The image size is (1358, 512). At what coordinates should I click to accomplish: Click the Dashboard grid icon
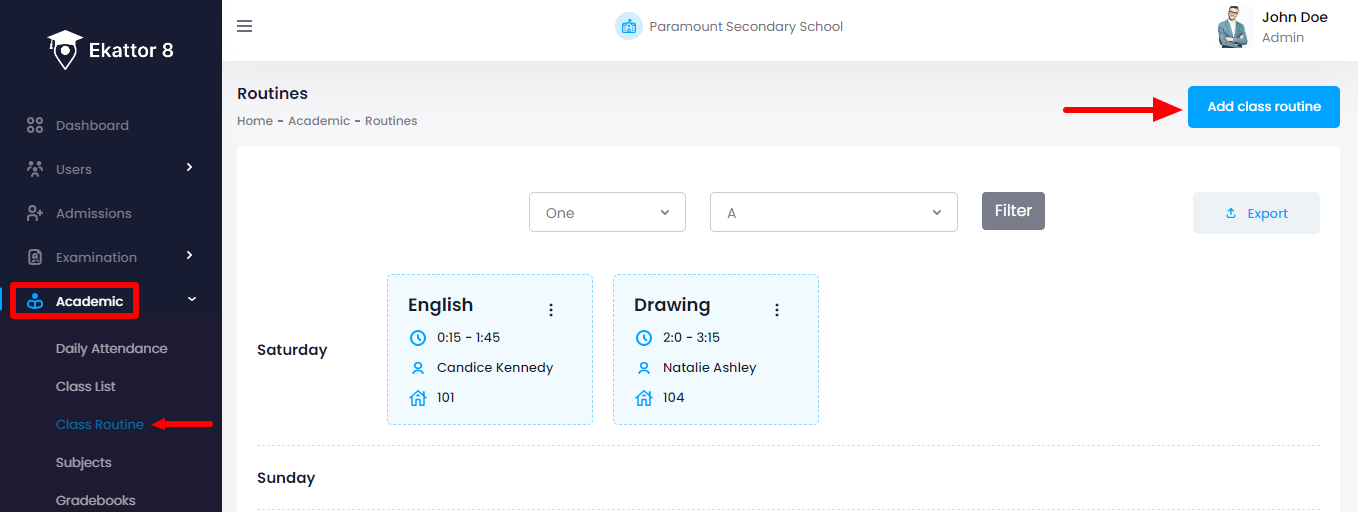pyautogui.click(x=35, y=125)
